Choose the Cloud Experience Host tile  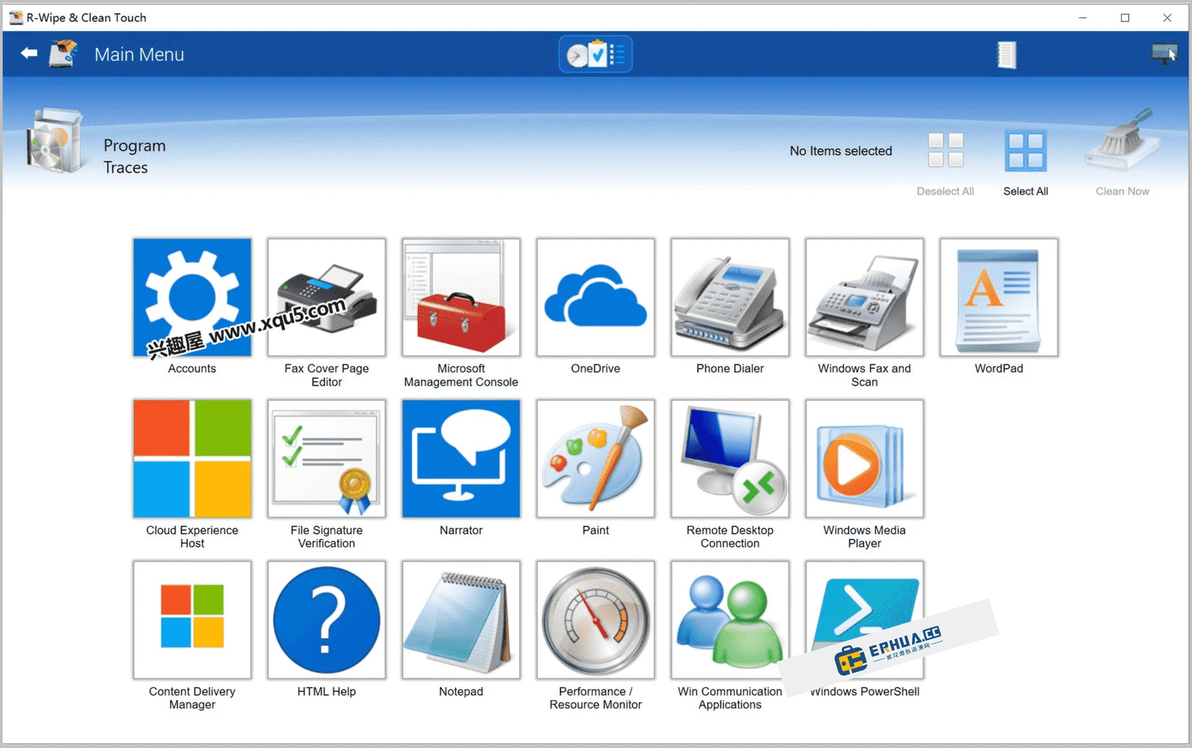click(x=192, y=459)
